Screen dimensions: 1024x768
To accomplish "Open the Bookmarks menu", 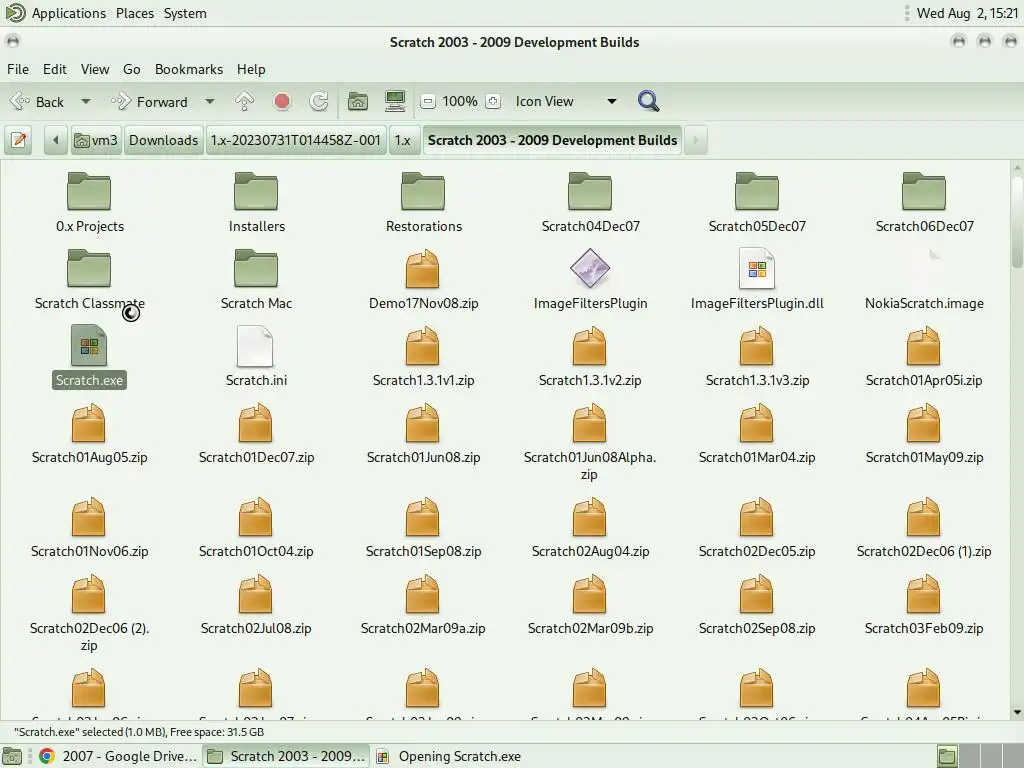I will (189, 69).
